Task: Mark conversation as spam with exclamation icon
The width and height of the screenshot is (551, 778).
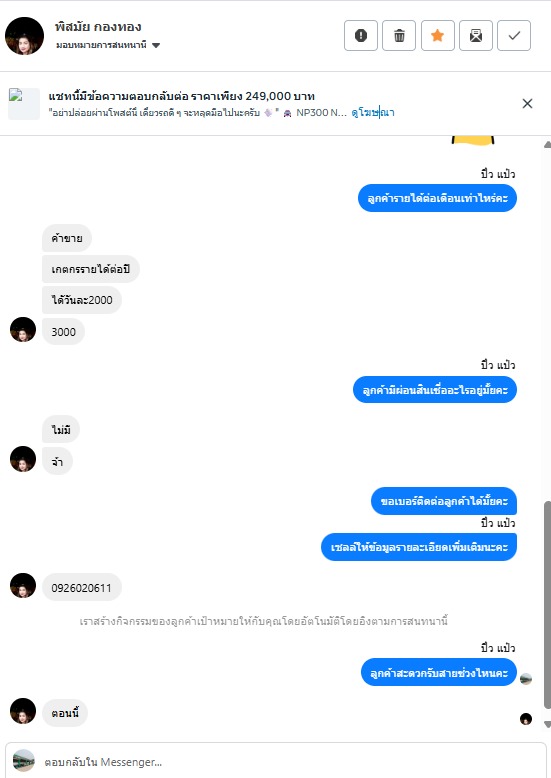Action: coord(361,35)
